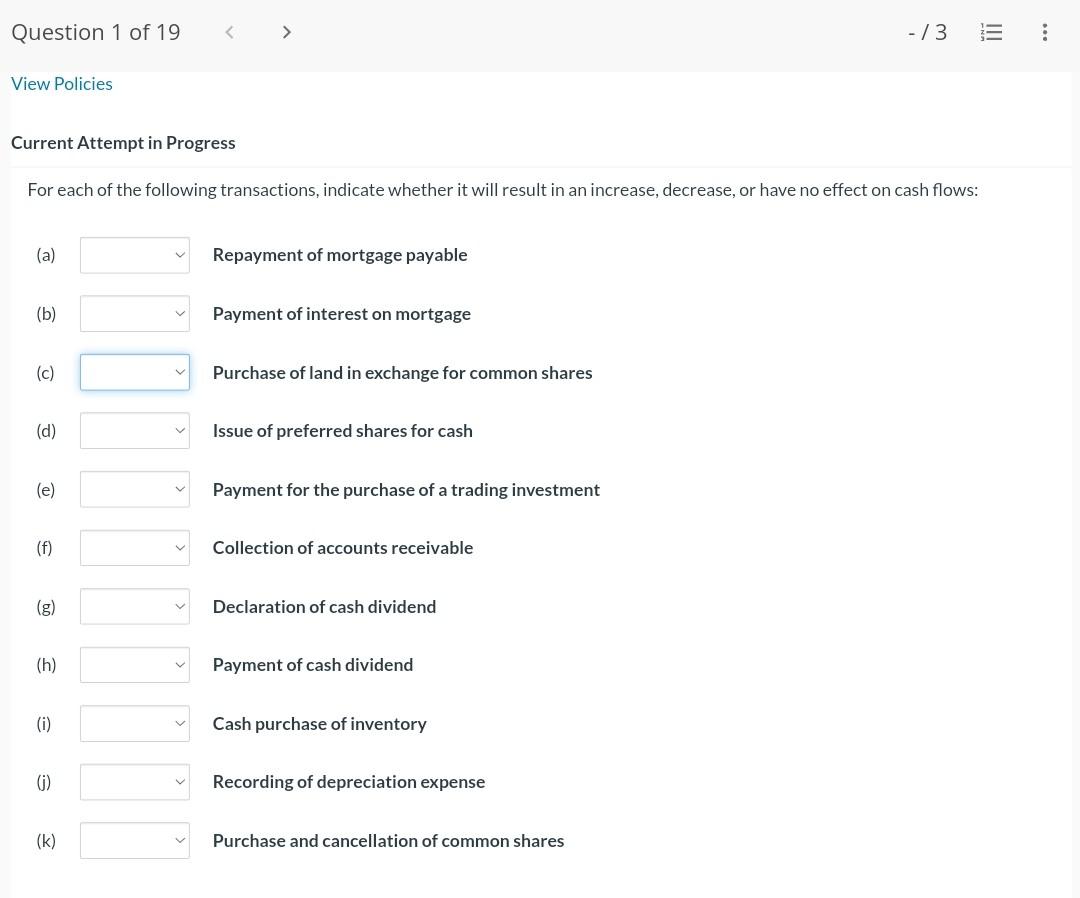
Task: Expand the dropdown for Declaration of cash dividend
Action: 134,606
